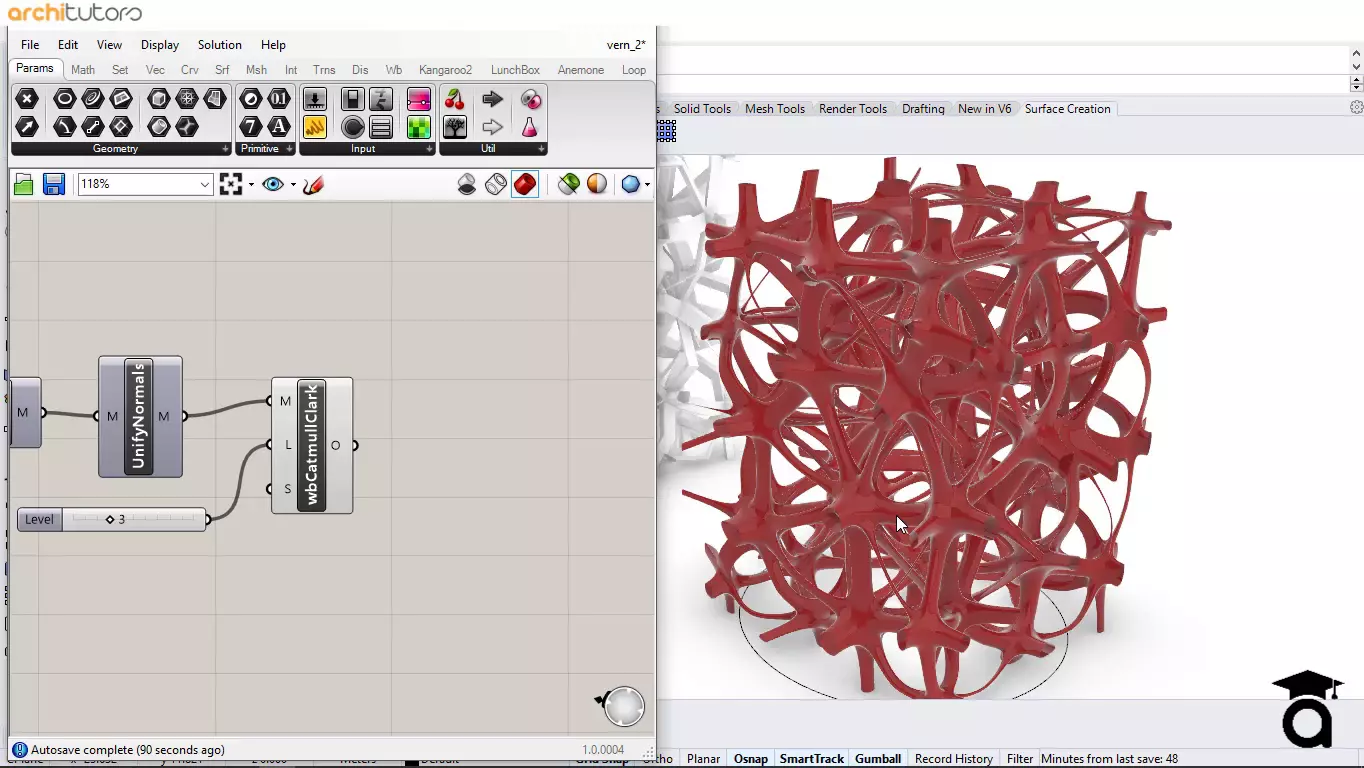Select the Import download-arrow input icon
Screen dimensions: 1364x768
pos(315,98)
